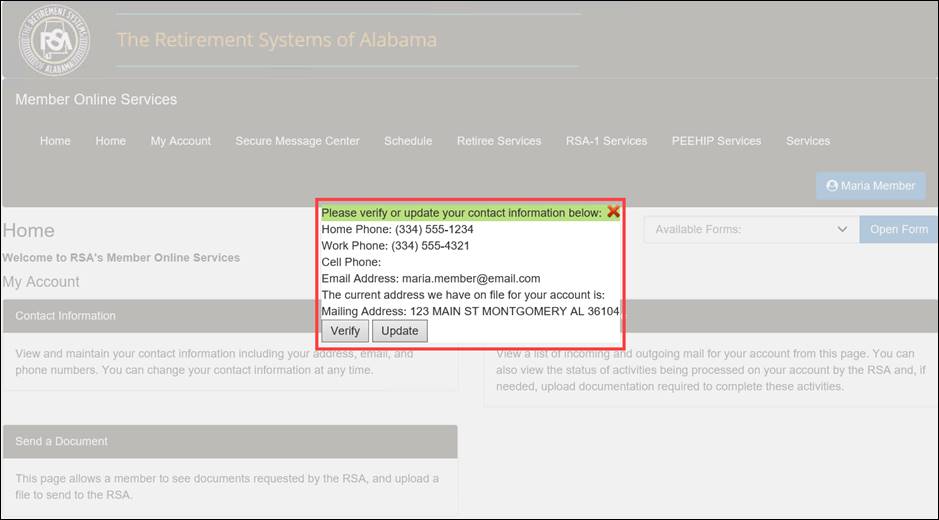Open the PEEHIP Services menu
Screen dimensions: 939x520
[716, 141]
